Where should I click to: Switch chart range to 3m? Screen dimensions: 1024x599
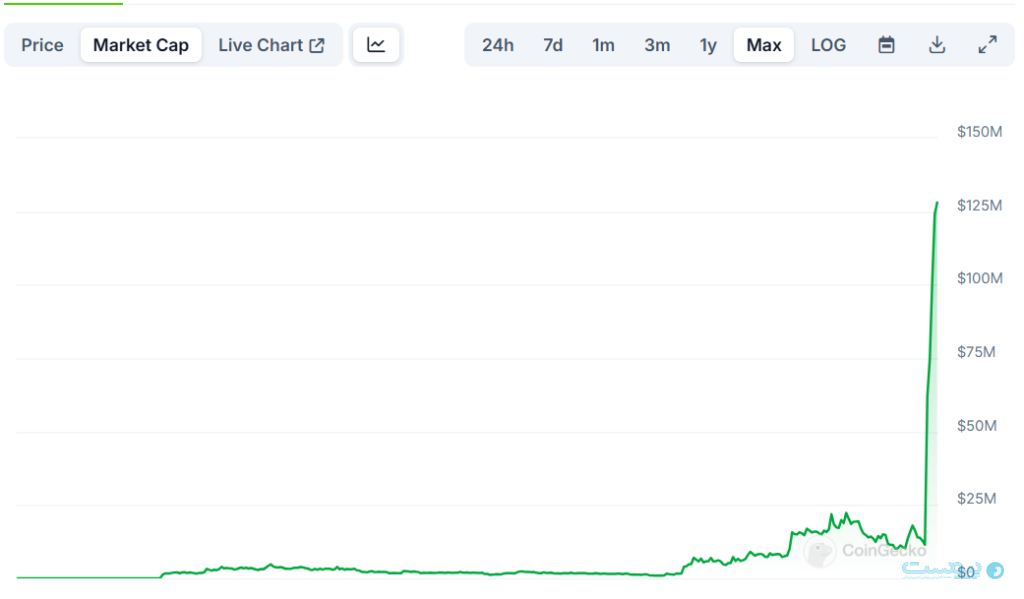(657, 45)
